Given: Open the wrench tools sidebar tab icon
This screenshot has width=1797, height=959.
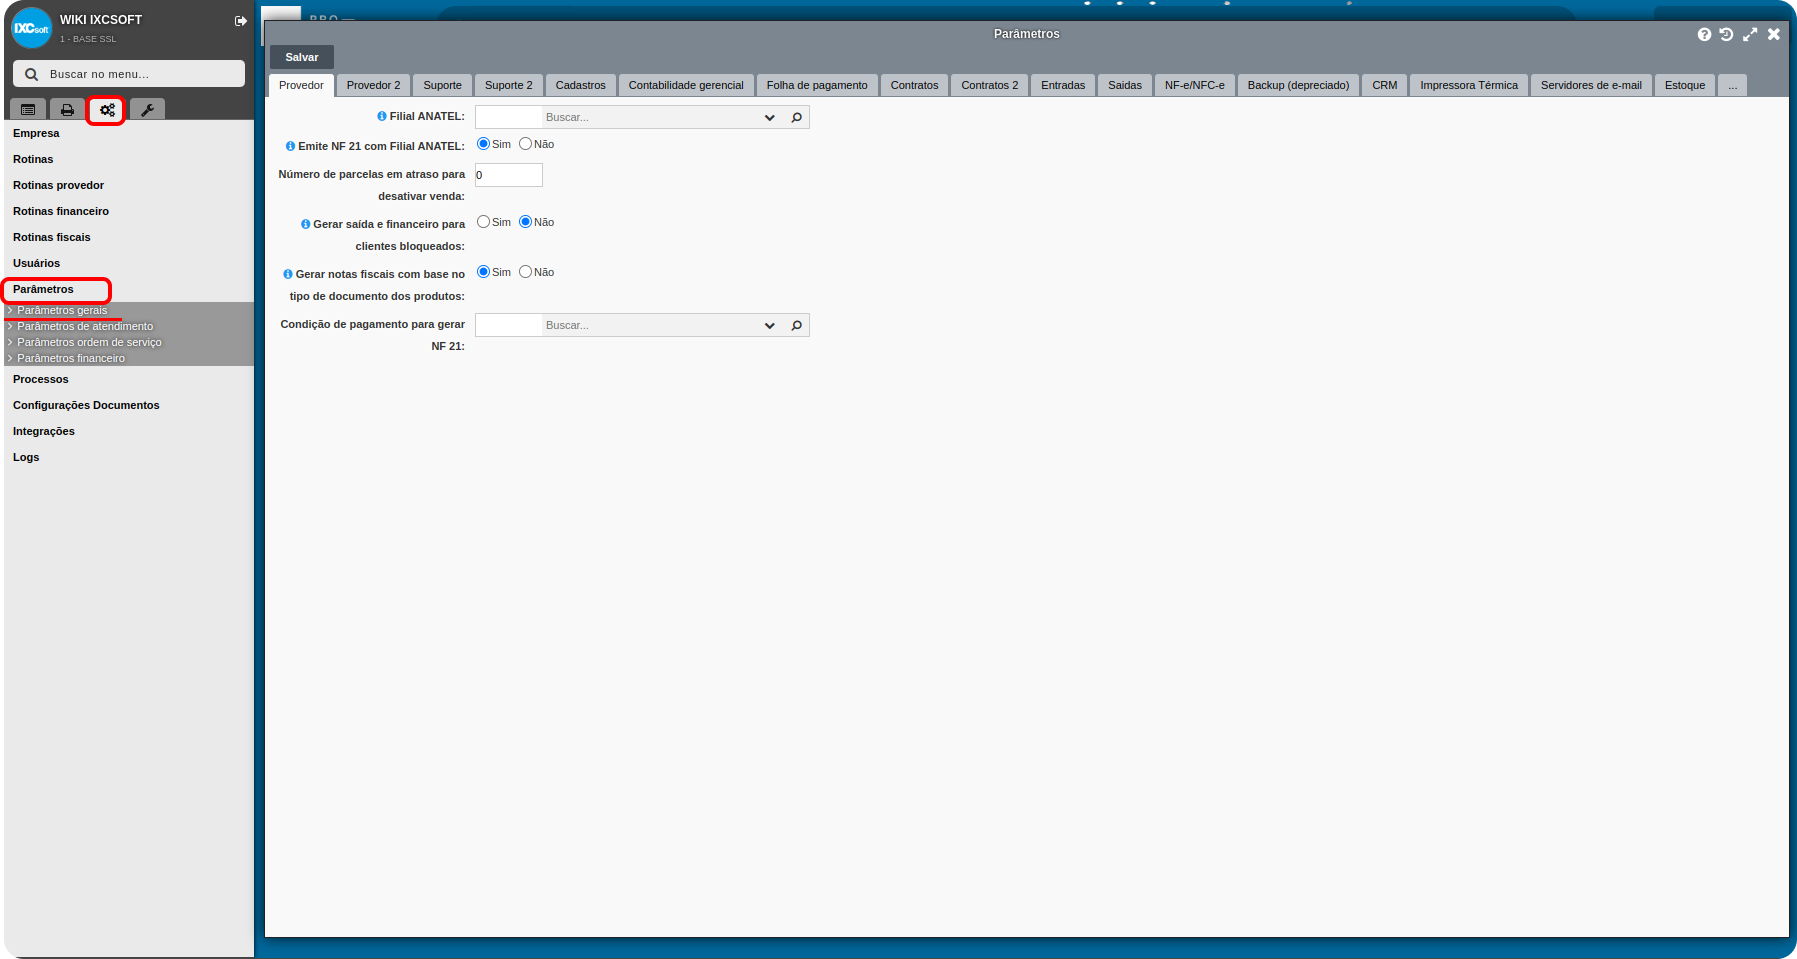Looking at the screenshot, I should (x=147, y=110).
